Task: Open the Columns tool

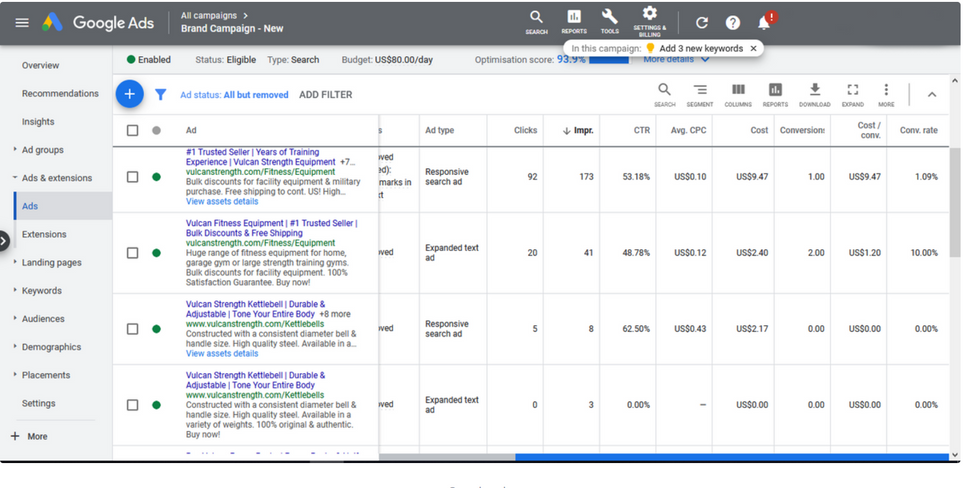Action: point(738,95)
